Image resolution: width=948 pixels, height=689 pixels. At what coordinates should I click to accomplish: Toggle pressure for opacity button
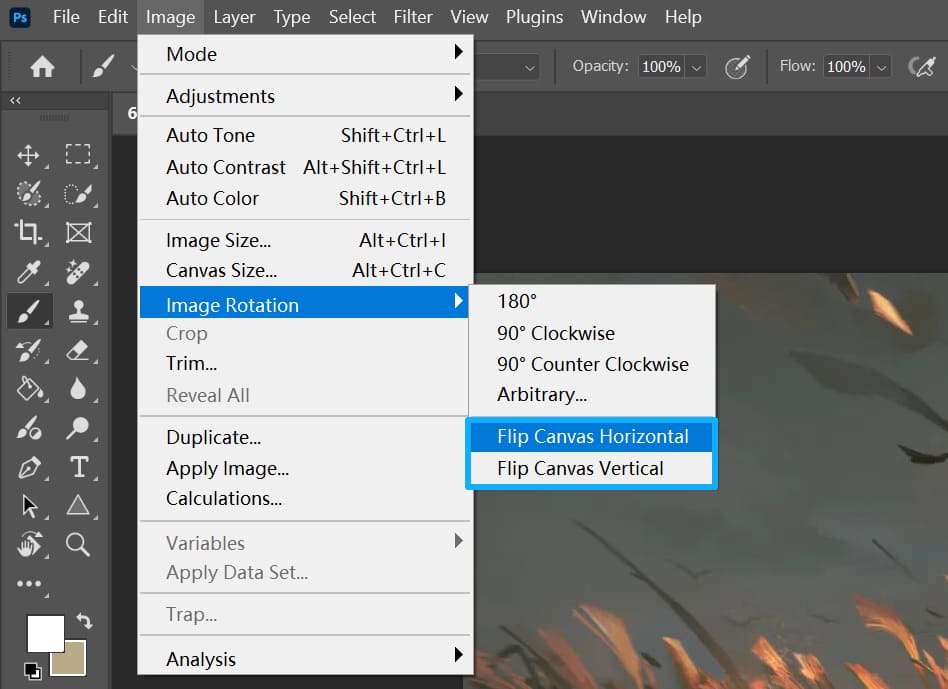[x=737, y=67]
